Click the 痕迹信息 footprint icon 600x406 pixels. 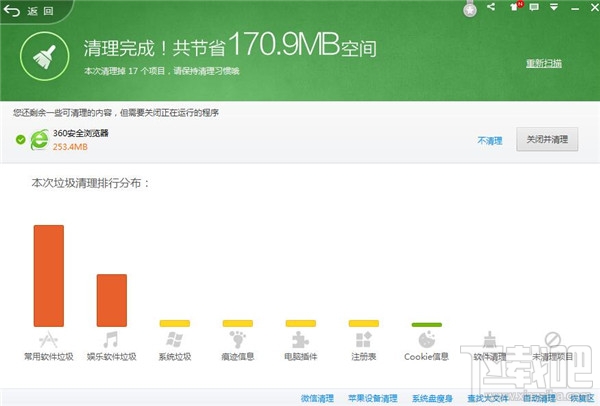(x=237, y=340)
